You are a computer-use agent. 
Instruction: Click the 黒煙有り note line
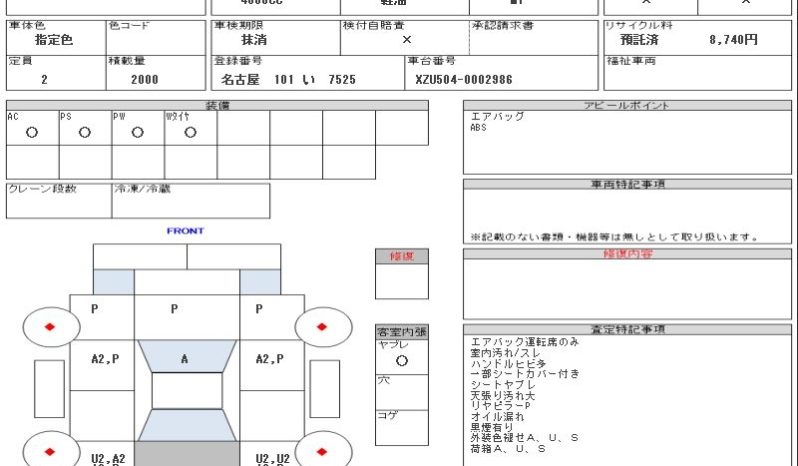492,427
